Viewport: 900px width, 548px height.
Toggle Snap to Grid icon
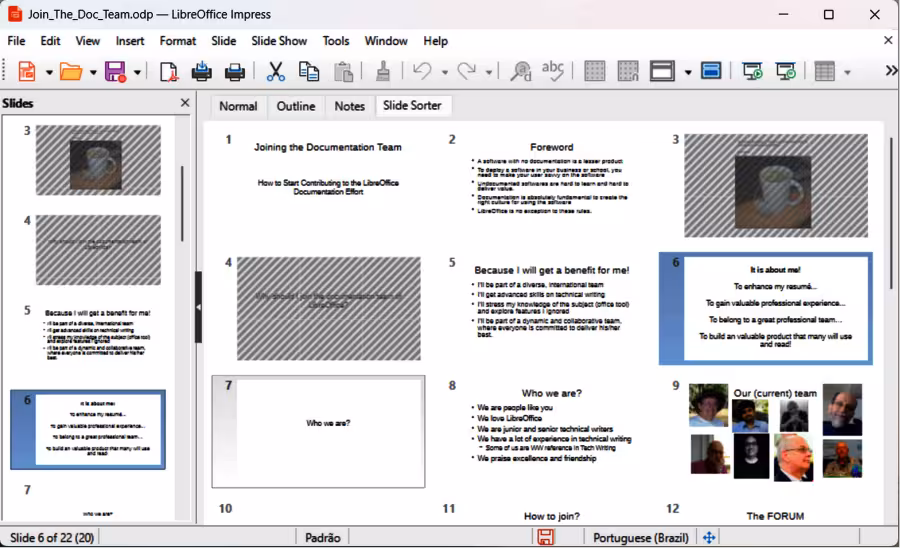(628, 72)
